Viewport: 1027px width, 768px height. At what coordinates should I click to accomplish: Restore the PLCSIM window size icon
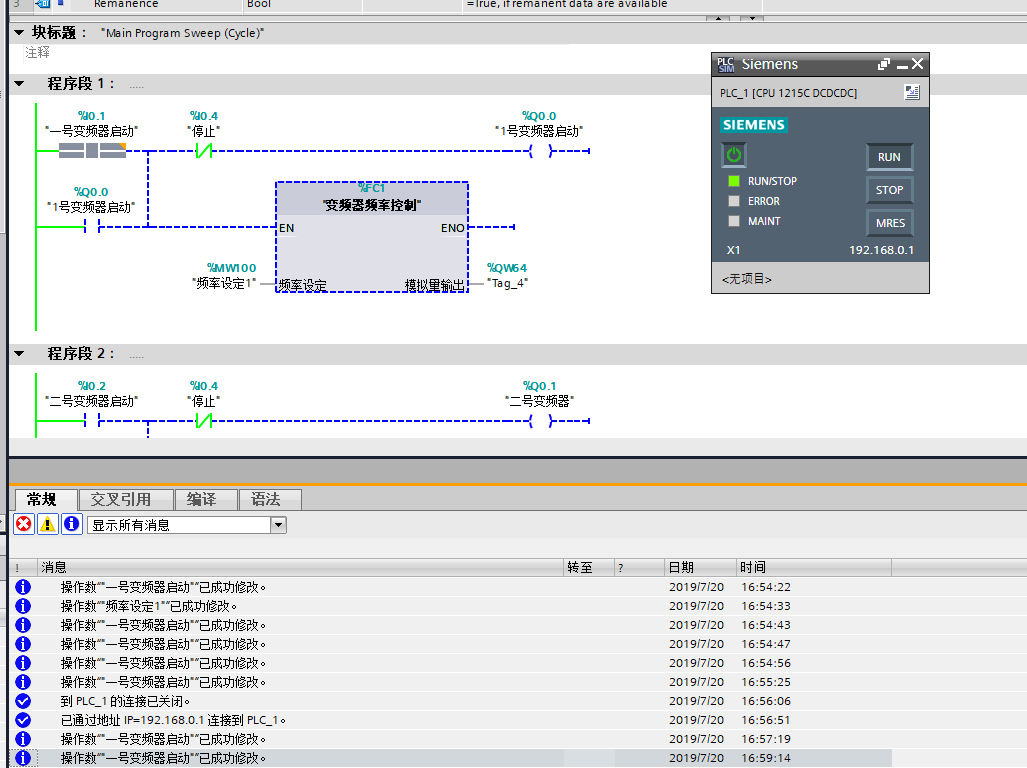[883, 64]
